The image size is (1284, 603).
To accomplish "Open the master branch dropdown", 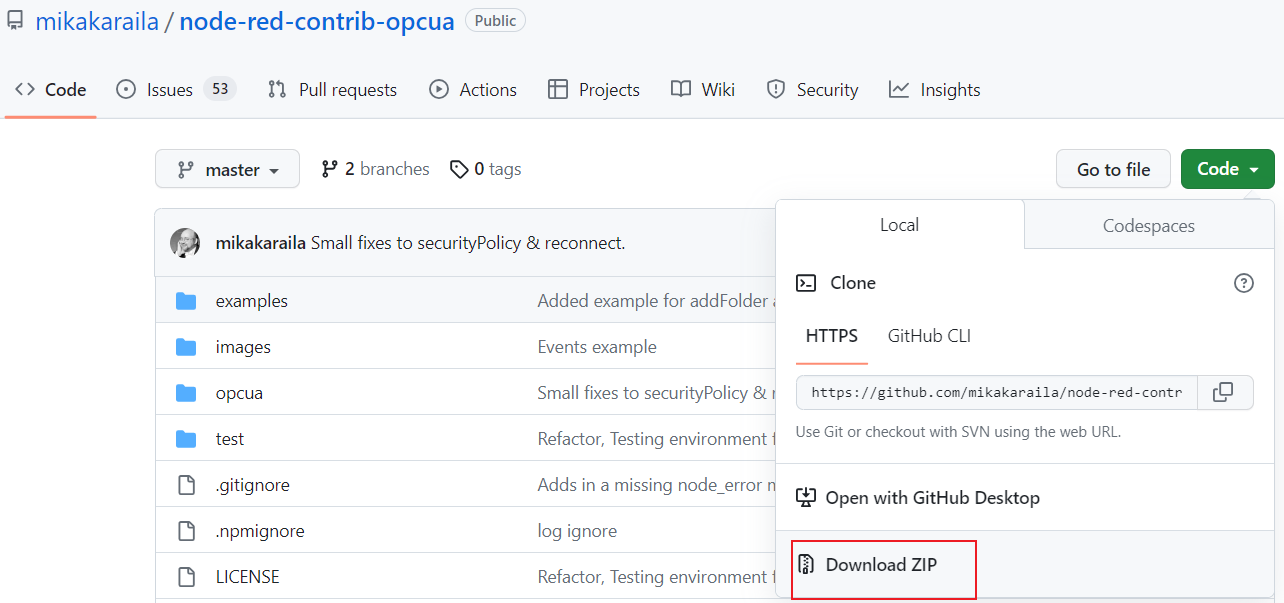I will coord(227,169).
